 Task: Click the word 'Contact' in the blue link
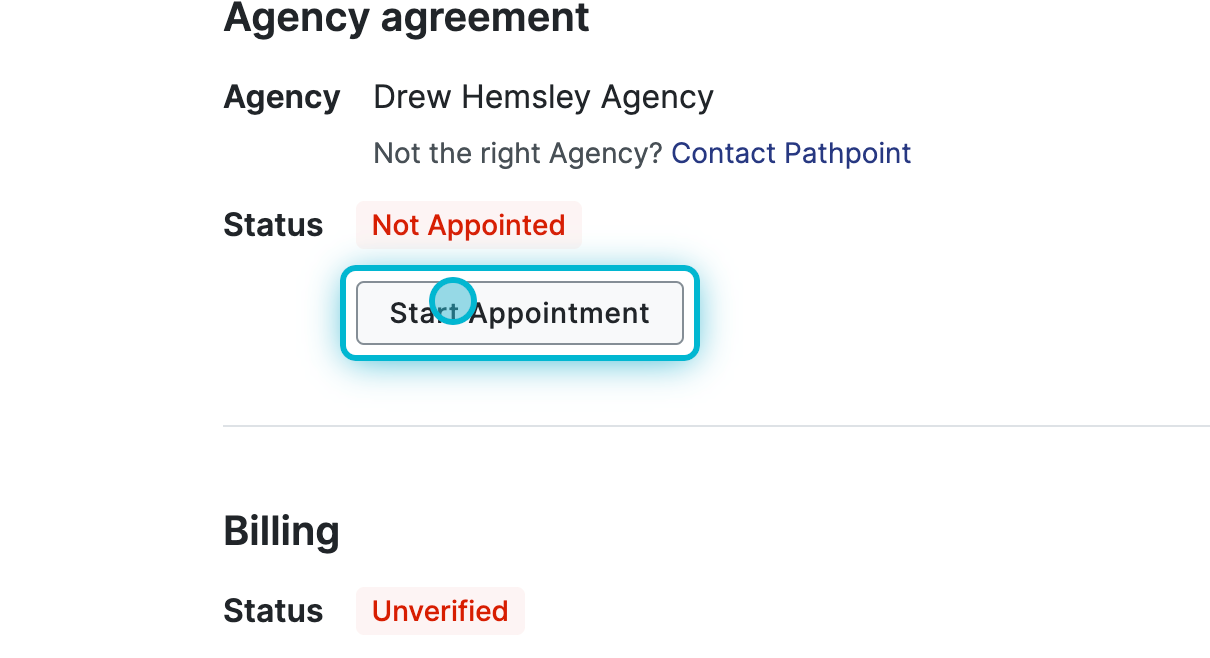pos(724,153)
